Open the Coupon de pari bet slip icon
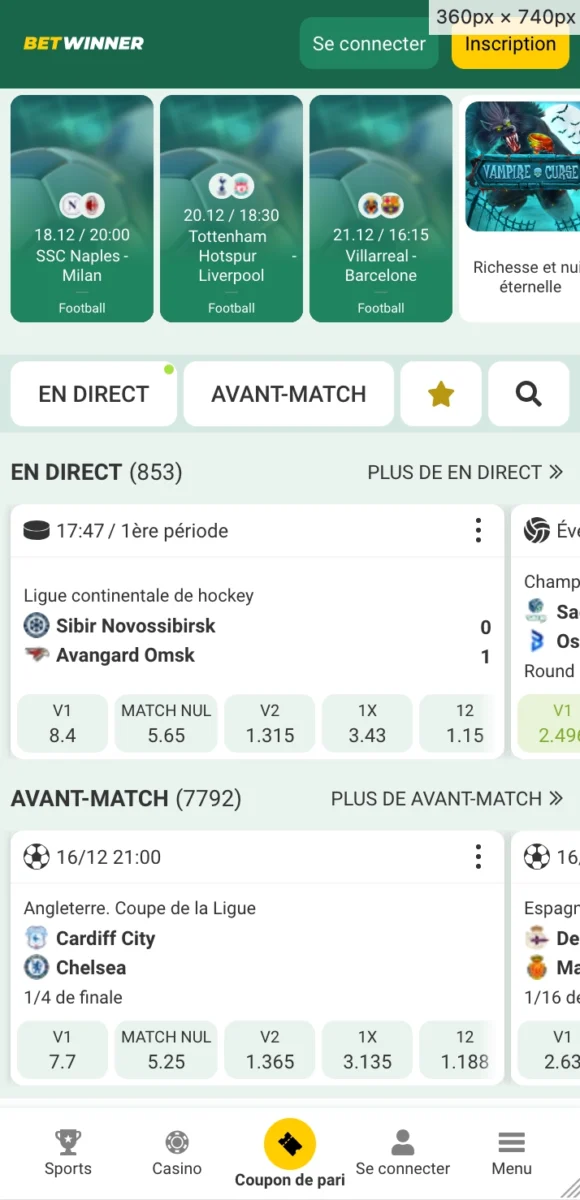 click(290, 1145)
